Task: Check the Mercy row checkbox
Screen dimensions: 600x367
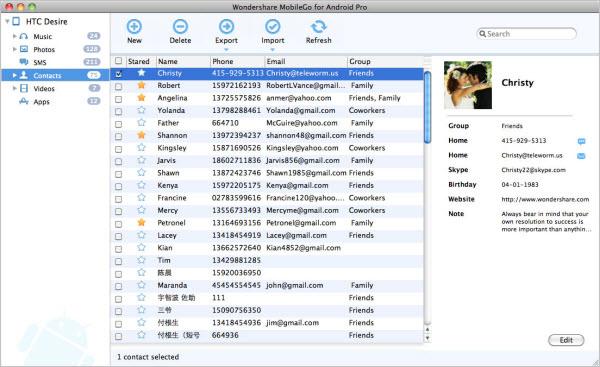Action: tap(119, 211)
